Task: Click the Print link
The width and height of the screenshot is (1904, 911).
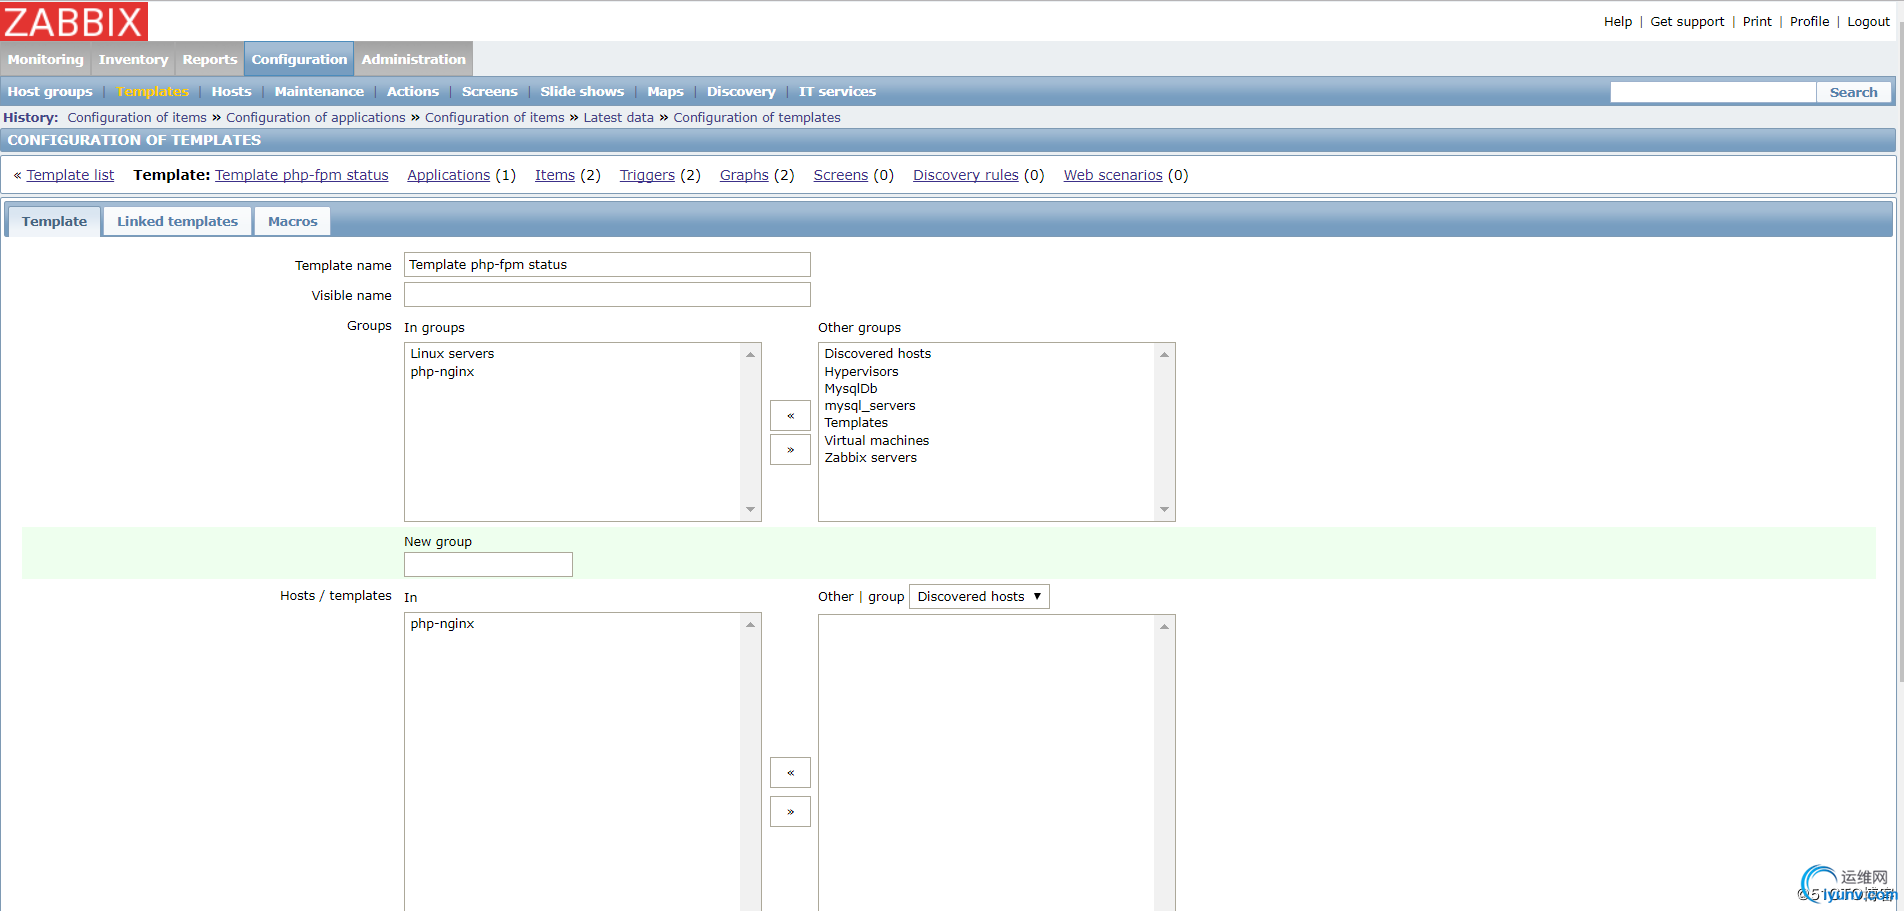Action: [1757, 22]
